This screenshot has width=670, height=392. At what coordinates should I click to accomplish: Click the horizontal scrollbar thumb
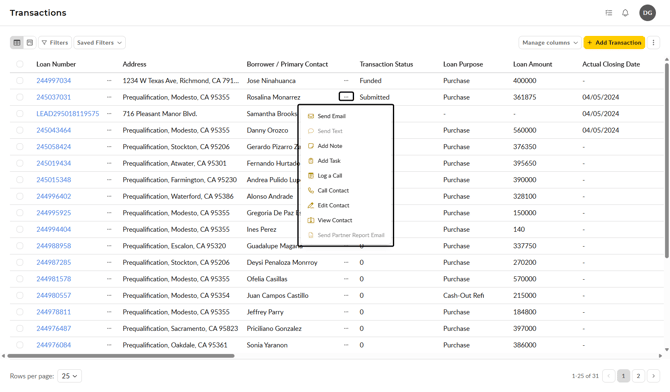pos(121,356)
